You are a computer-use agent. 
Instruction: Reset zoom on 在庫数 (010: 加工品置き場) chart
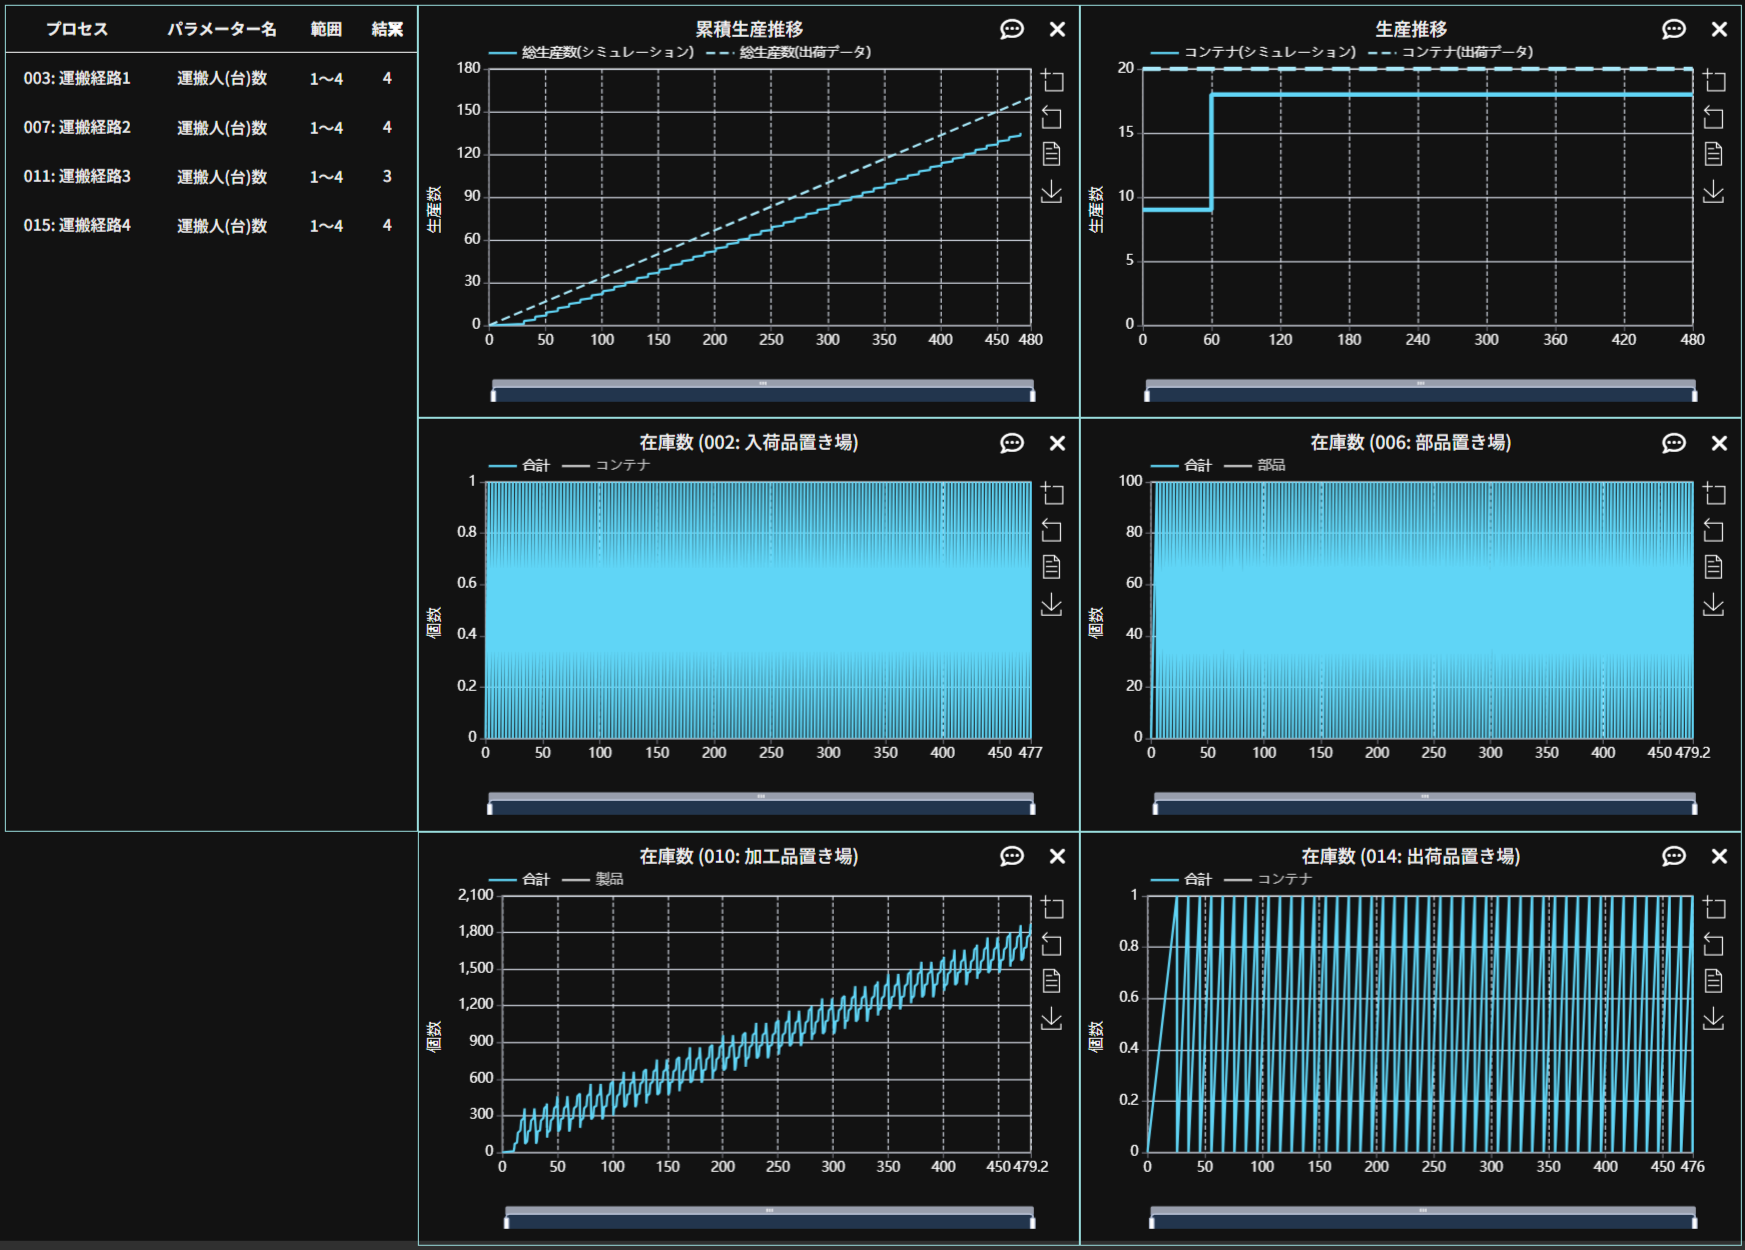1051,944
